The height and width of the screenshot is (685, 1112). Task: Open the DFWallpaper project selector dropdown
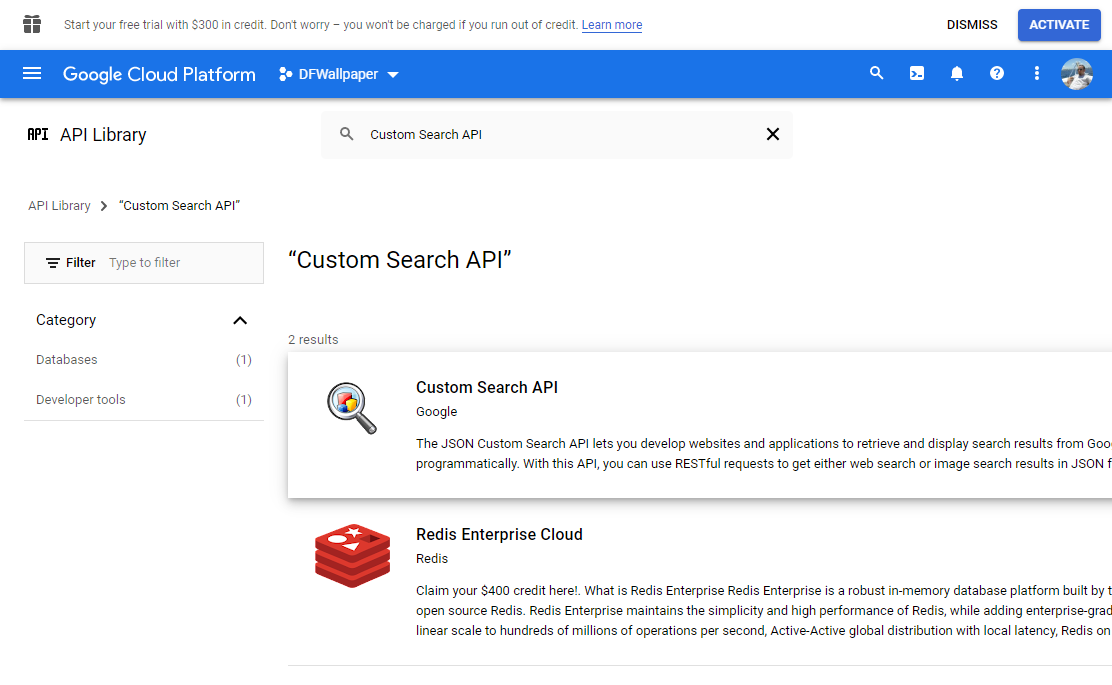pos(339,74)
